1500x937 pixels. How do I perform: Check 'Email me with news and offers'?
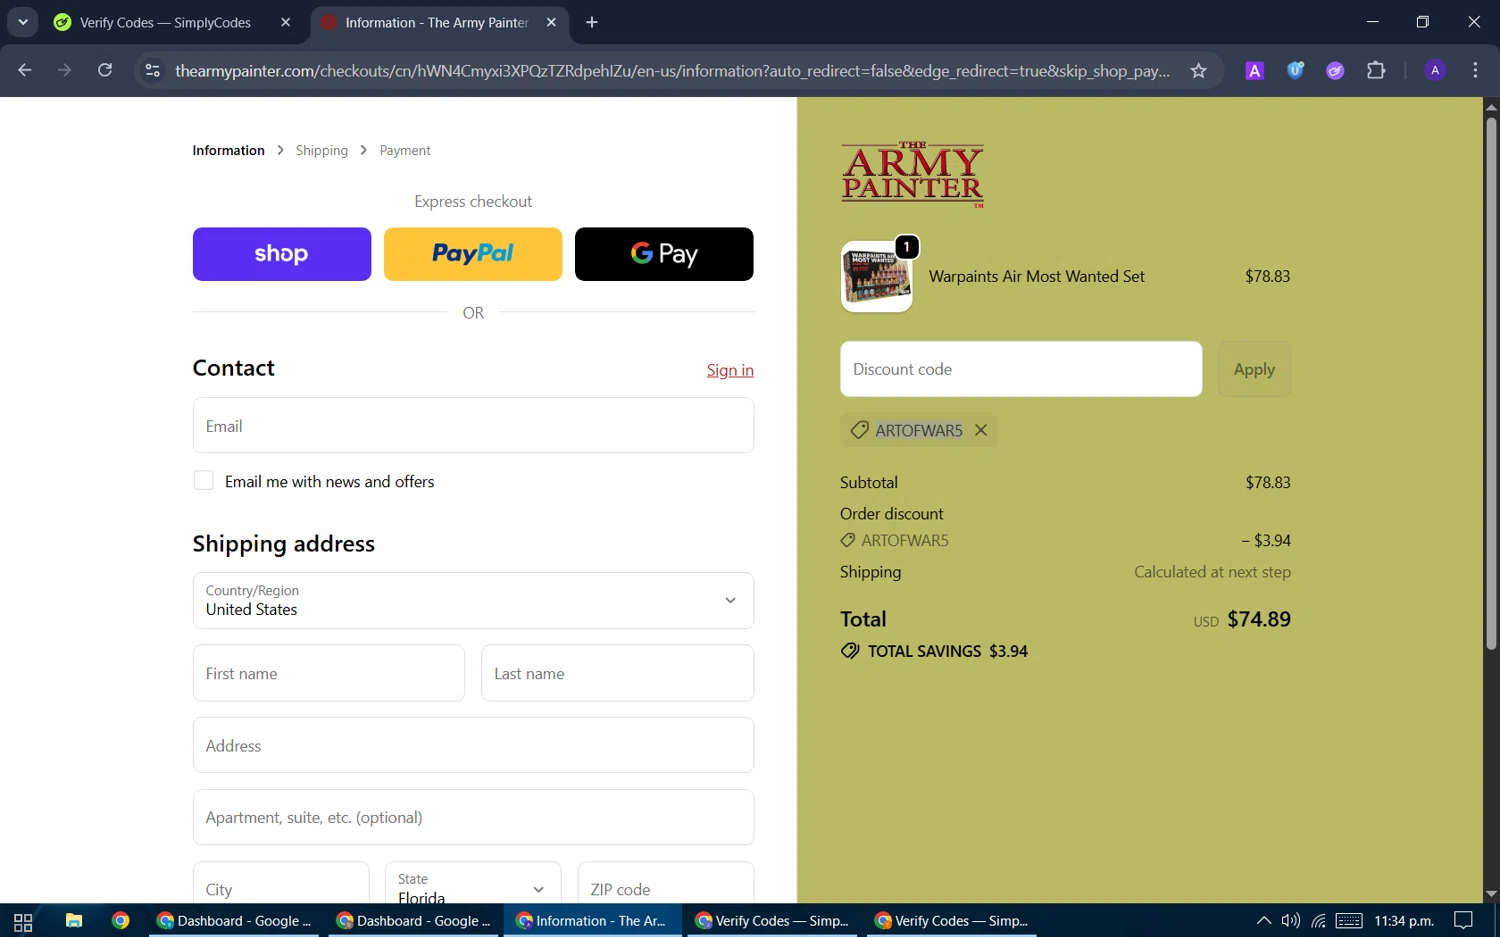204,481
